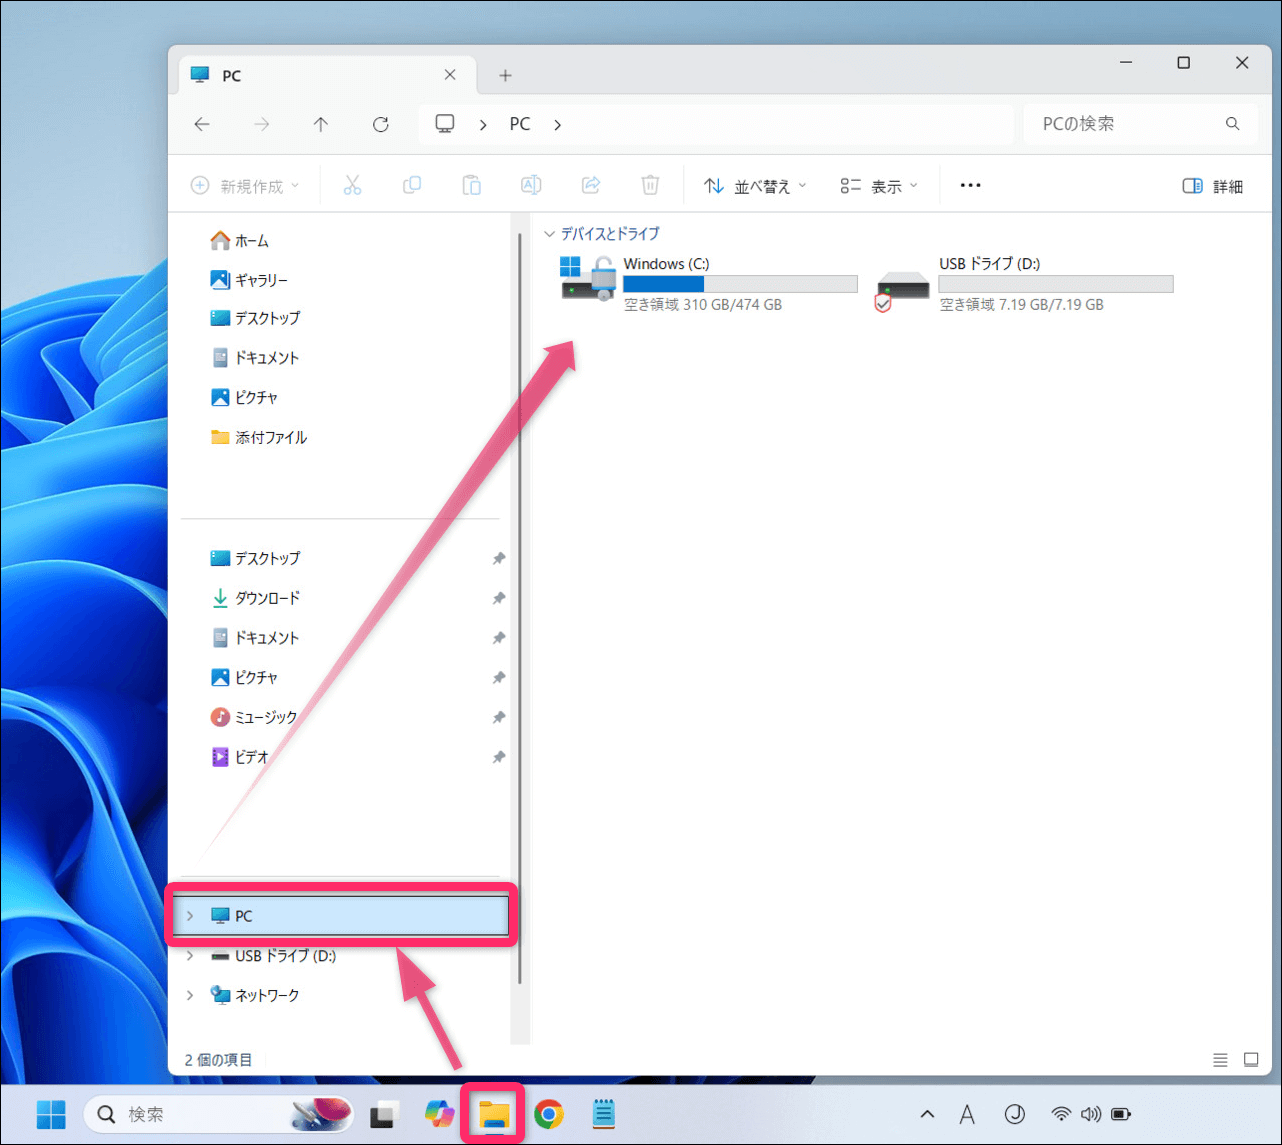Image resolution: width=1282 pixels, height=1145 pixels.
Task: Click the Up one level arrow
Action: (320, 124)
